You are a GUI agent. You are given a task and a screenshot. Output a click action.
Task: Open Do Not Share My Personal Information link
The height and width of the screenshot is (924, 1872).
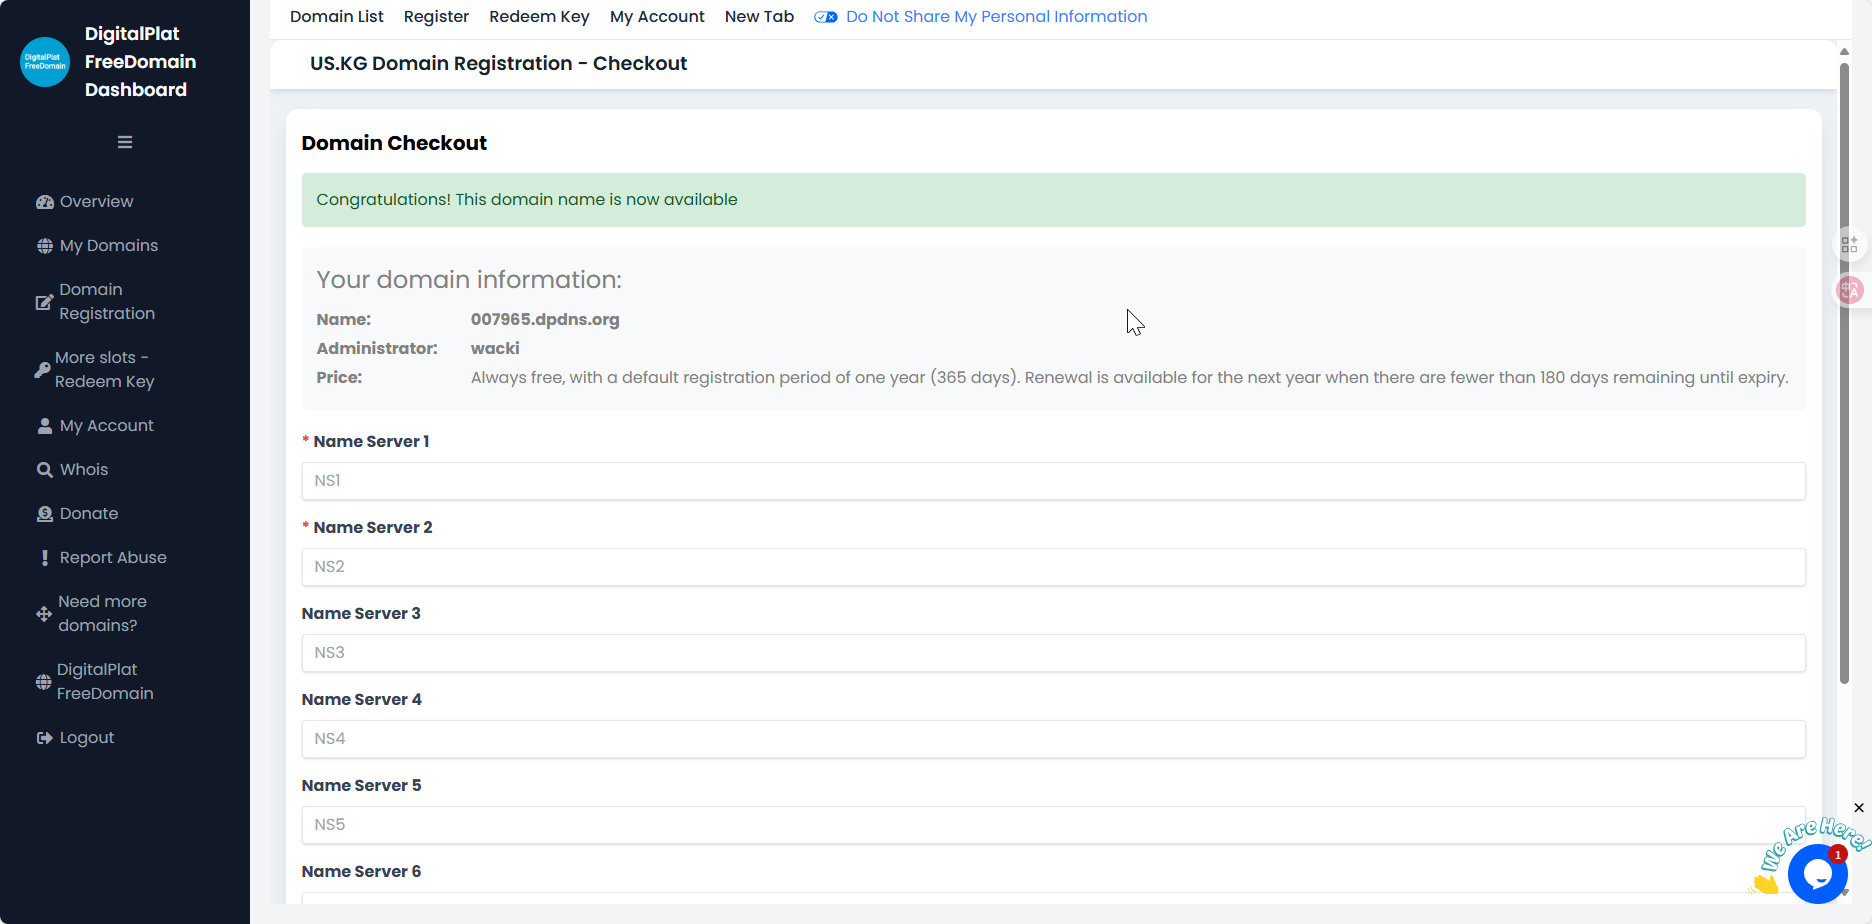[996, 17]
